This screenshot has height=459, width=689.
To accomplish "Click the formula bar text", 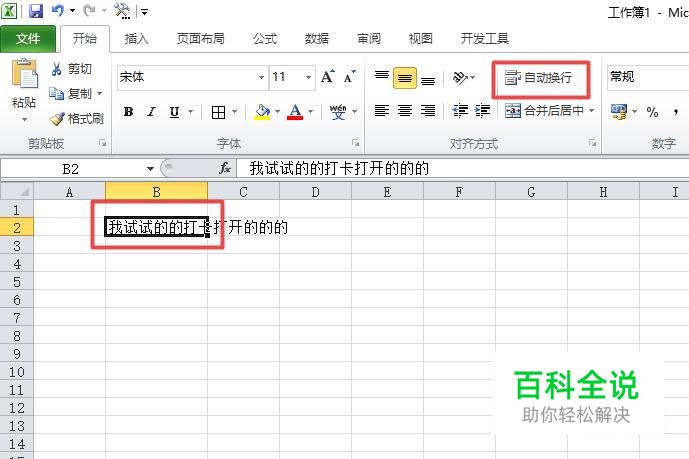I will click(339, 168).
